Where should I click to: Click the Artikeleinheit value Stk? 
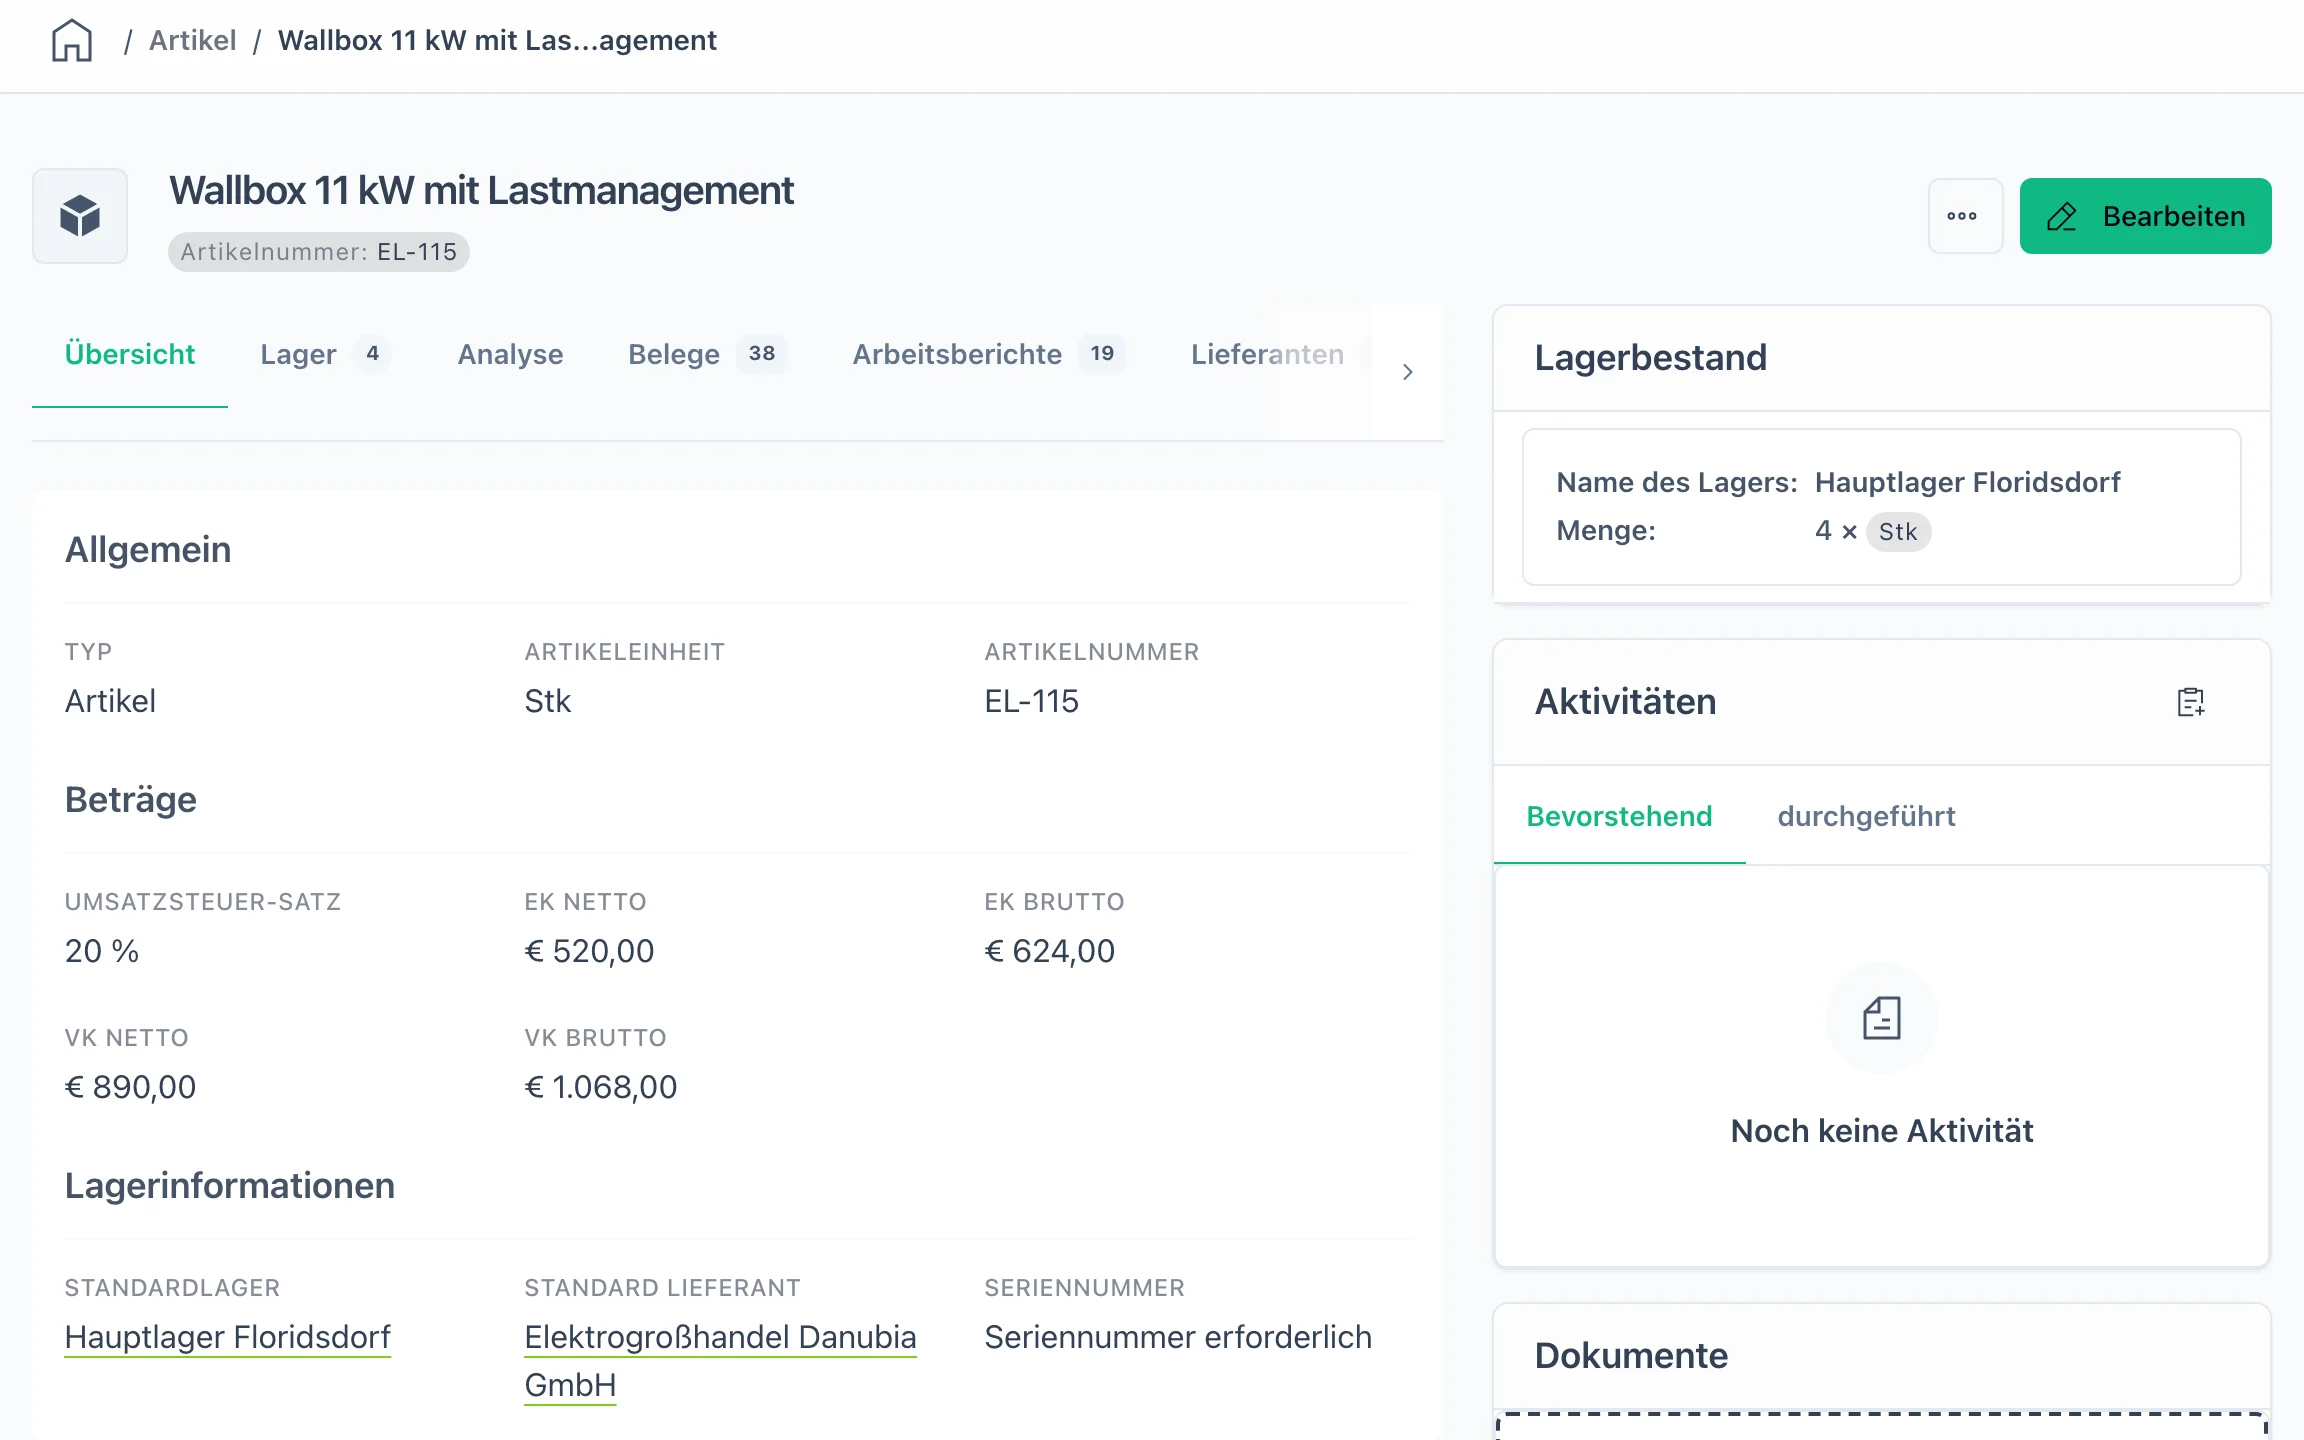(x=548, y=701)
